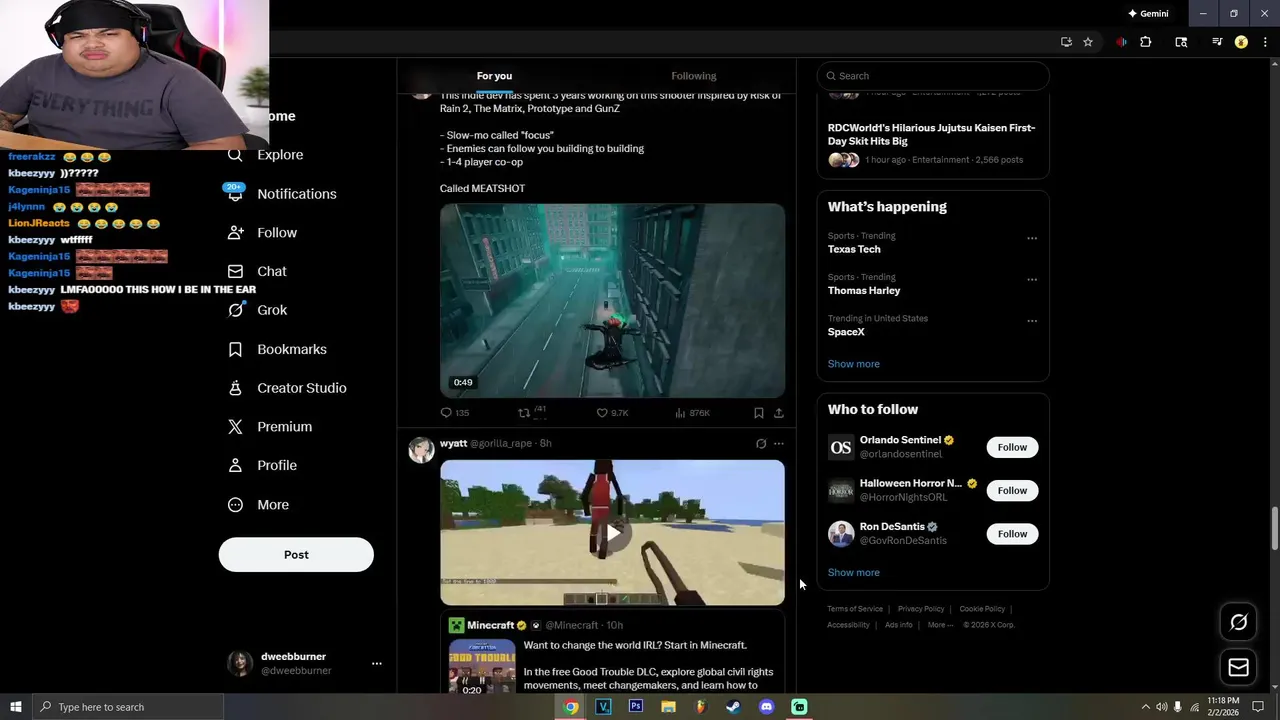Bookmark this page with the star icon
The image size is (1280, 720).
pyautogui.click(x=1088, y=42)
